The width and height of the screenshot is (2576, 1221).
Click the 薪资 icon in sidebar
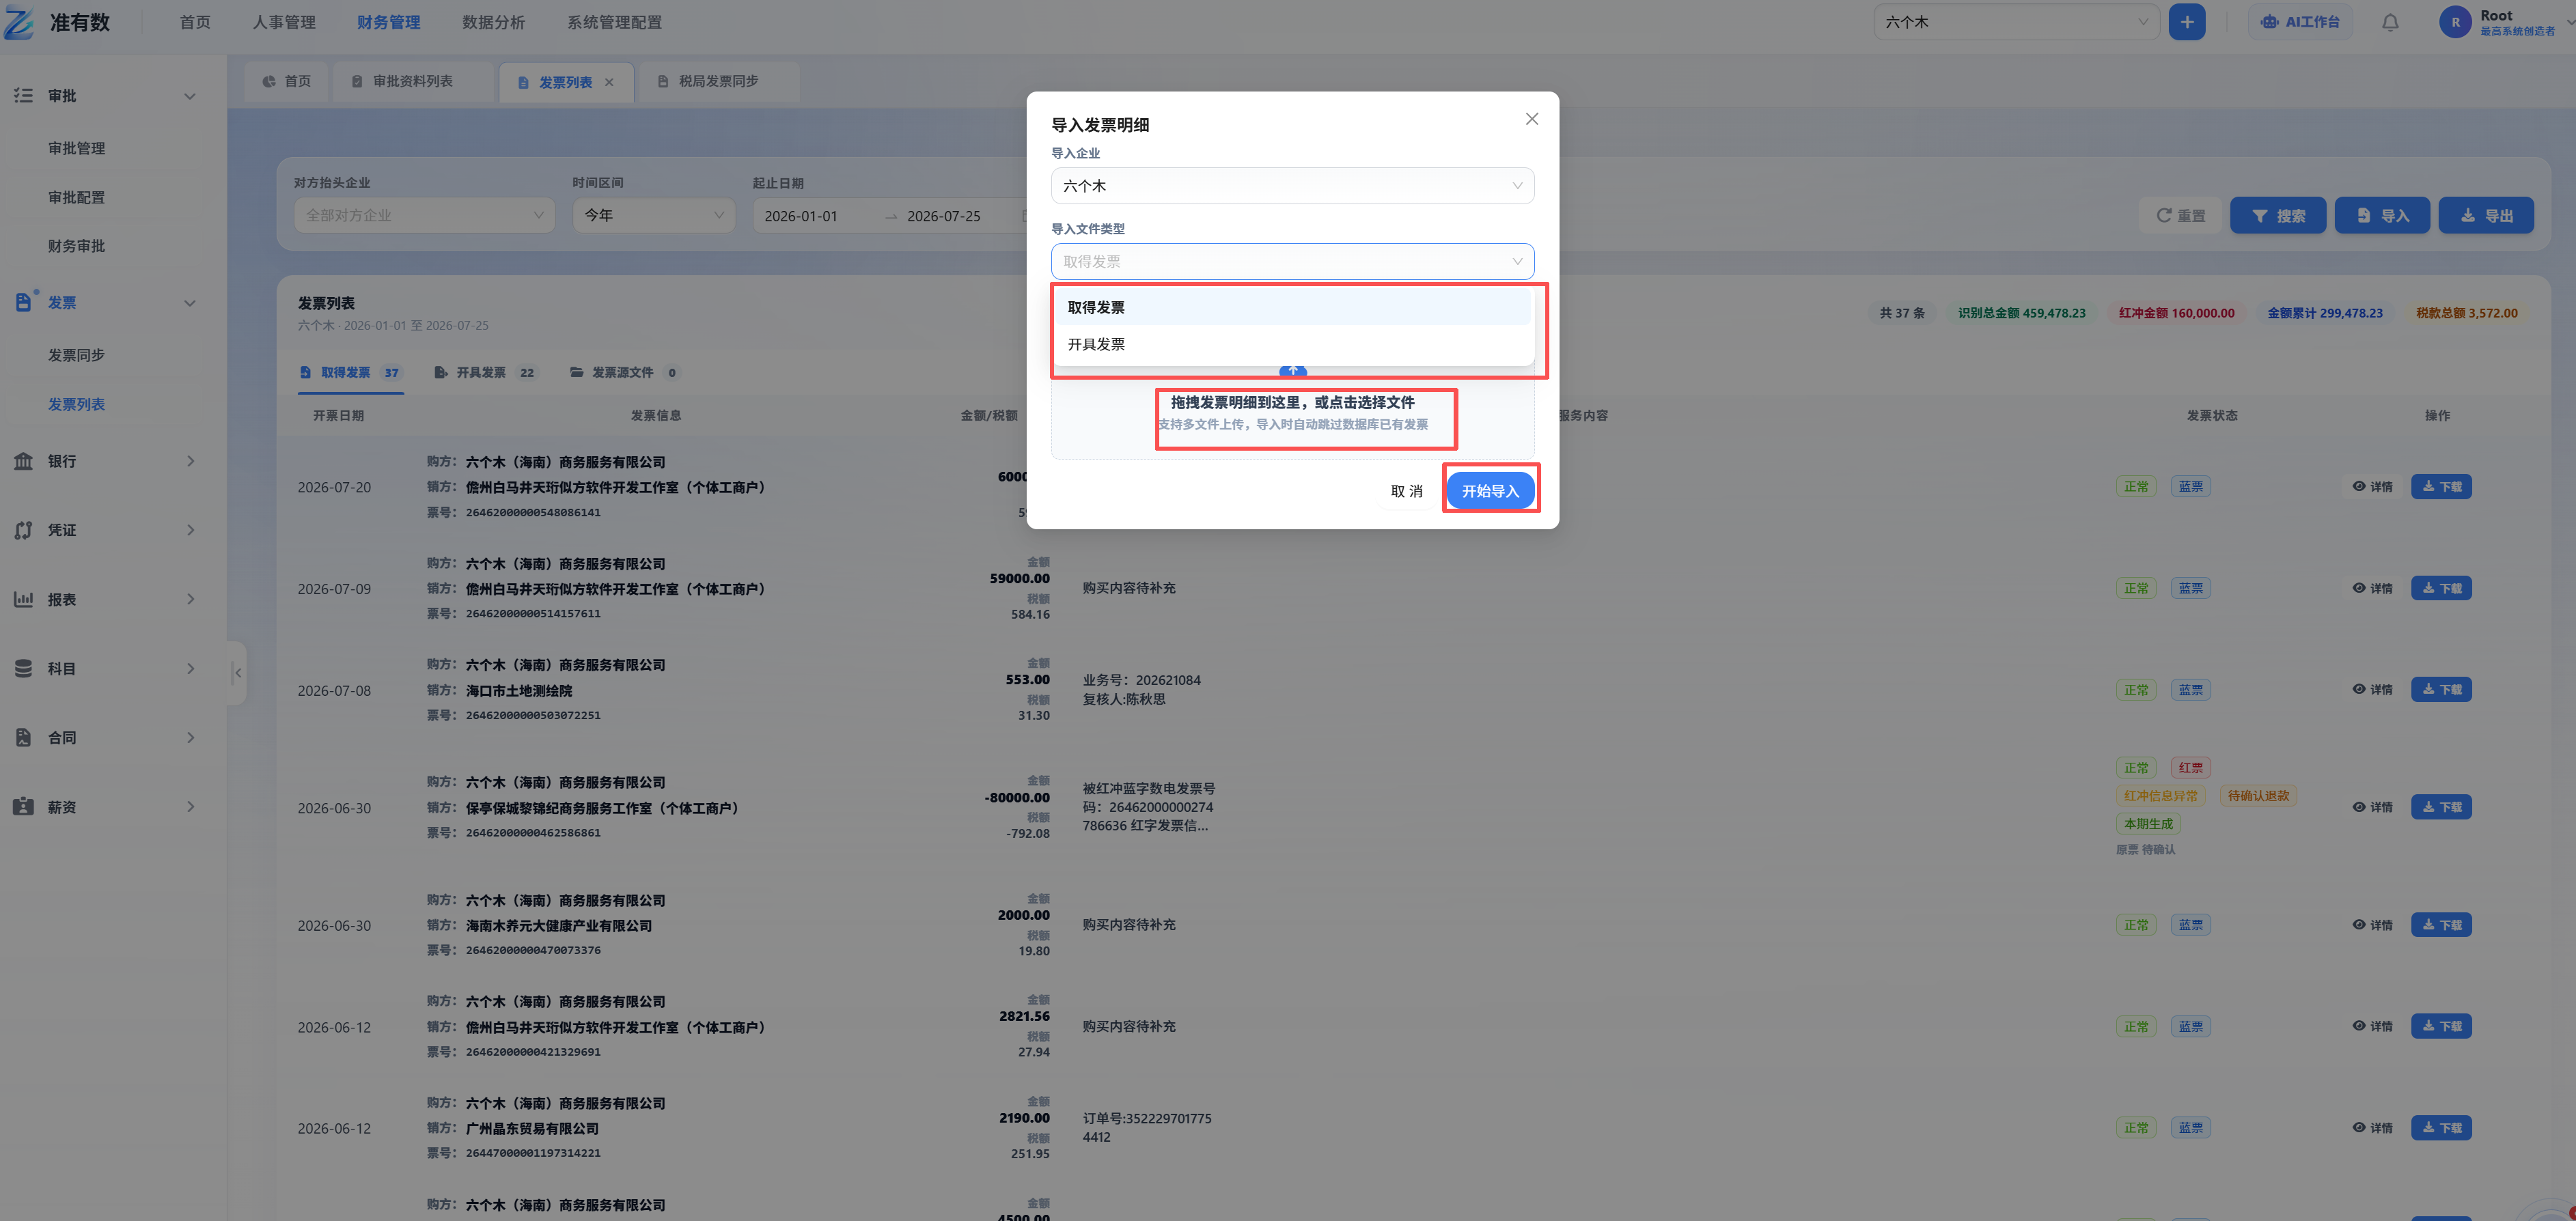23,806
